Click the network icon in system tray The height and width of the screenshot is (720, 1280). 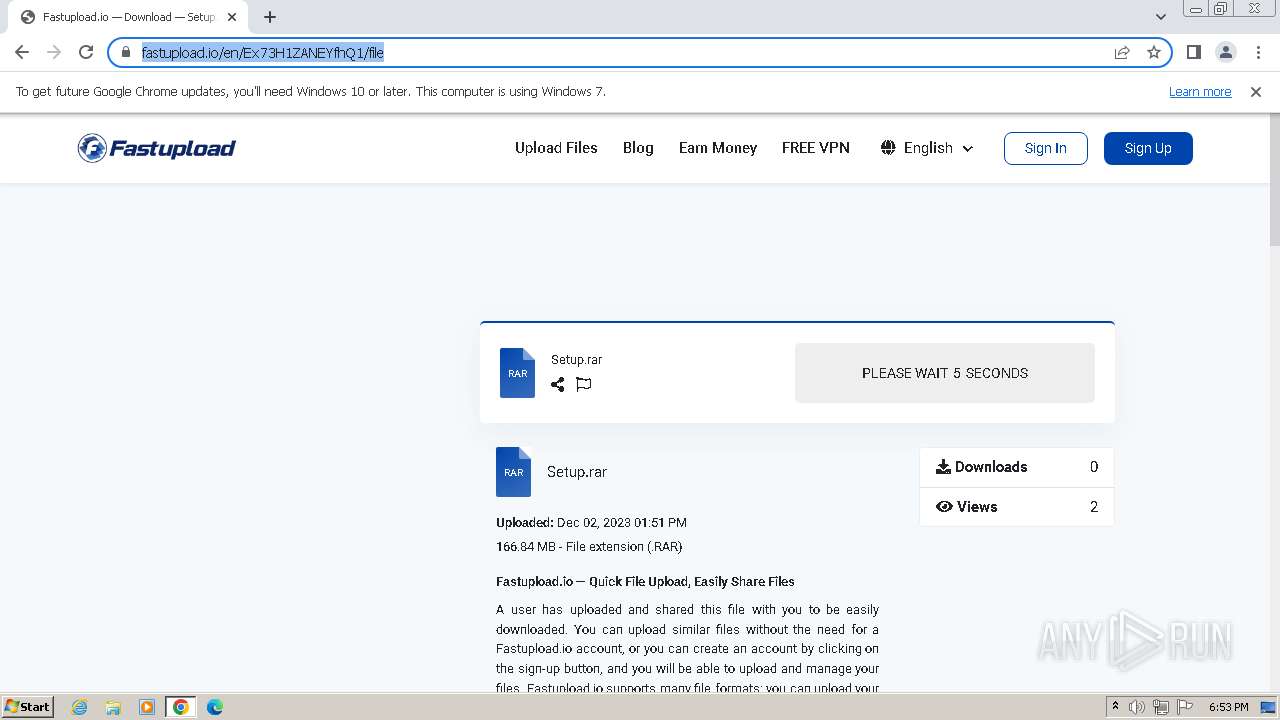point(1161,707)
